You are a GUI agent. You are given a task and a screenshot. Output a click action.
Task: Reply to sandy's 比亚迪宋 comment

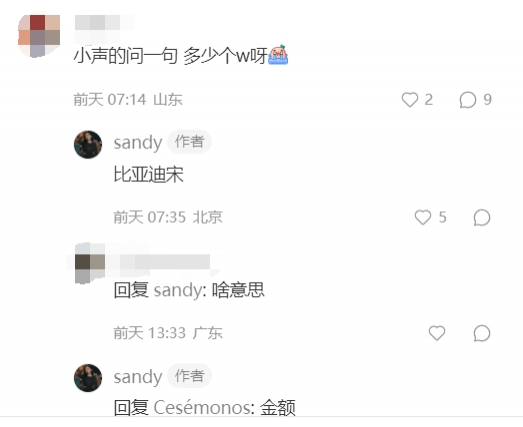tap(482, 218)
